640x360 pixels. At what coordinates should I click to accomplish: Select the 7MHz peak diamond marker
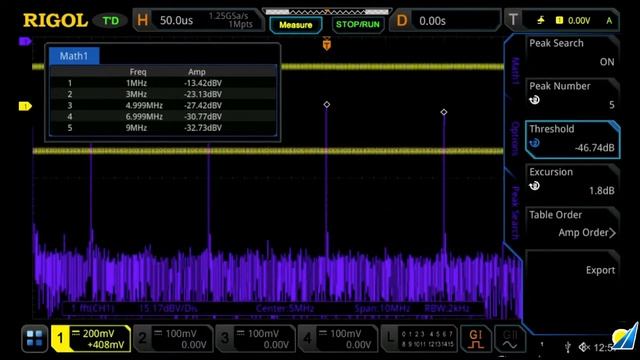click(444, 112)
